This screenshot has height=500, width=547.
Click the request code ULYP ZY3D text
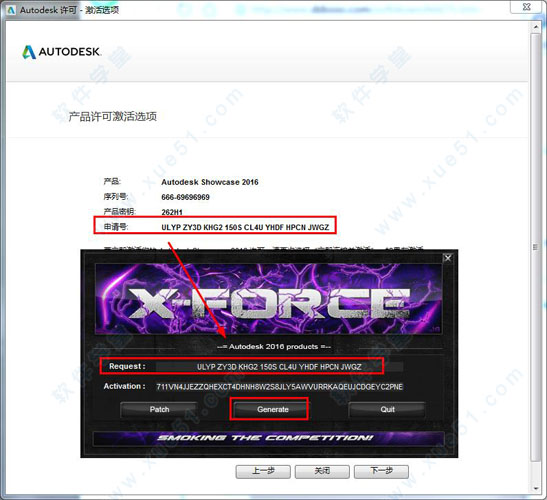[245, 227]
